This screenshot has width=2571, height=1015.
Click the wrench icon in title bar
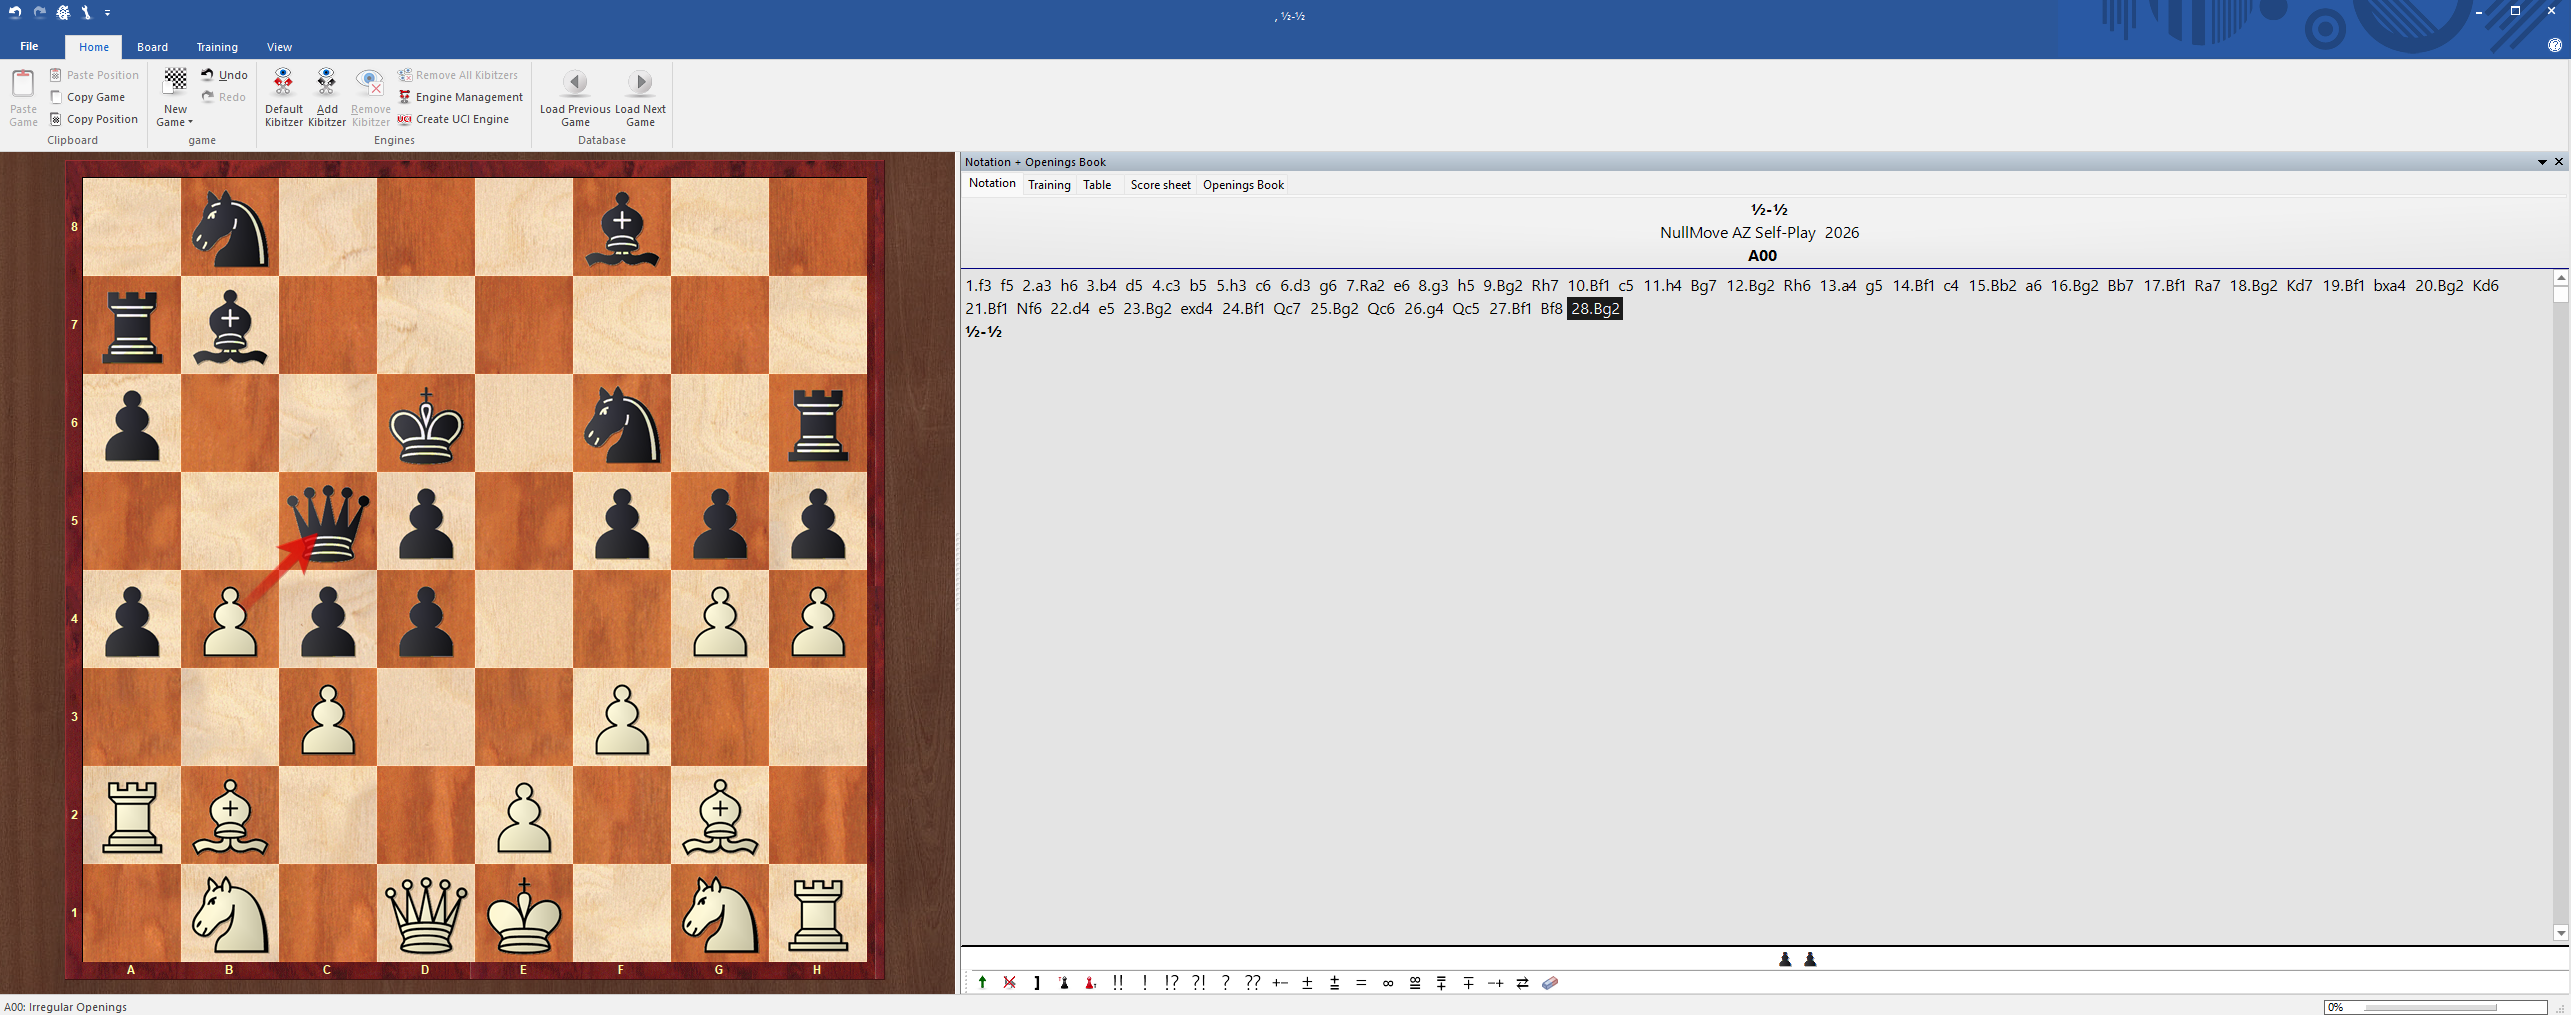[86, 13]
